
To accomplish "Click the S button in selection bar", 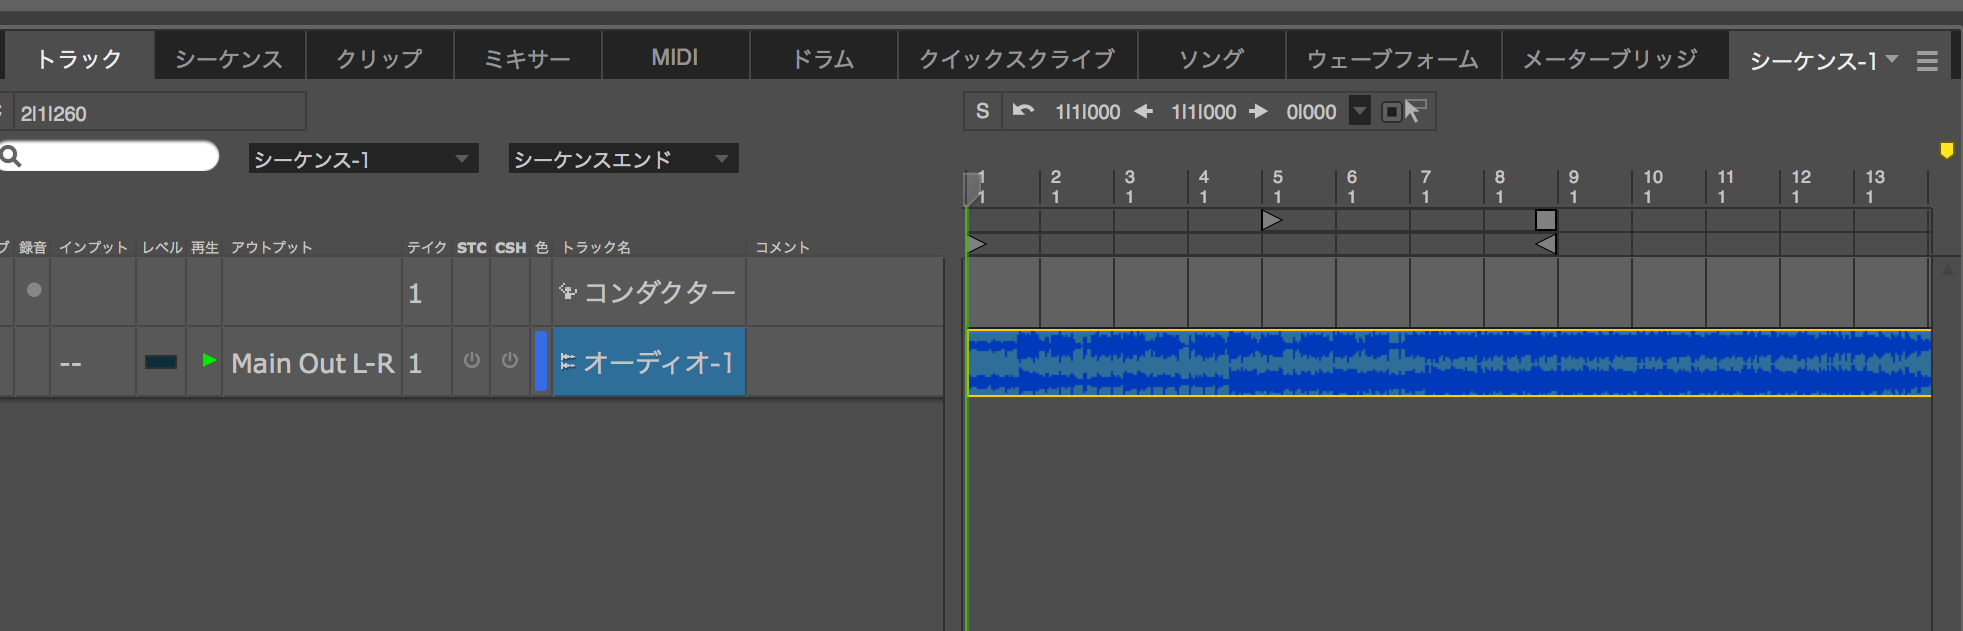I will pos(982,111).
